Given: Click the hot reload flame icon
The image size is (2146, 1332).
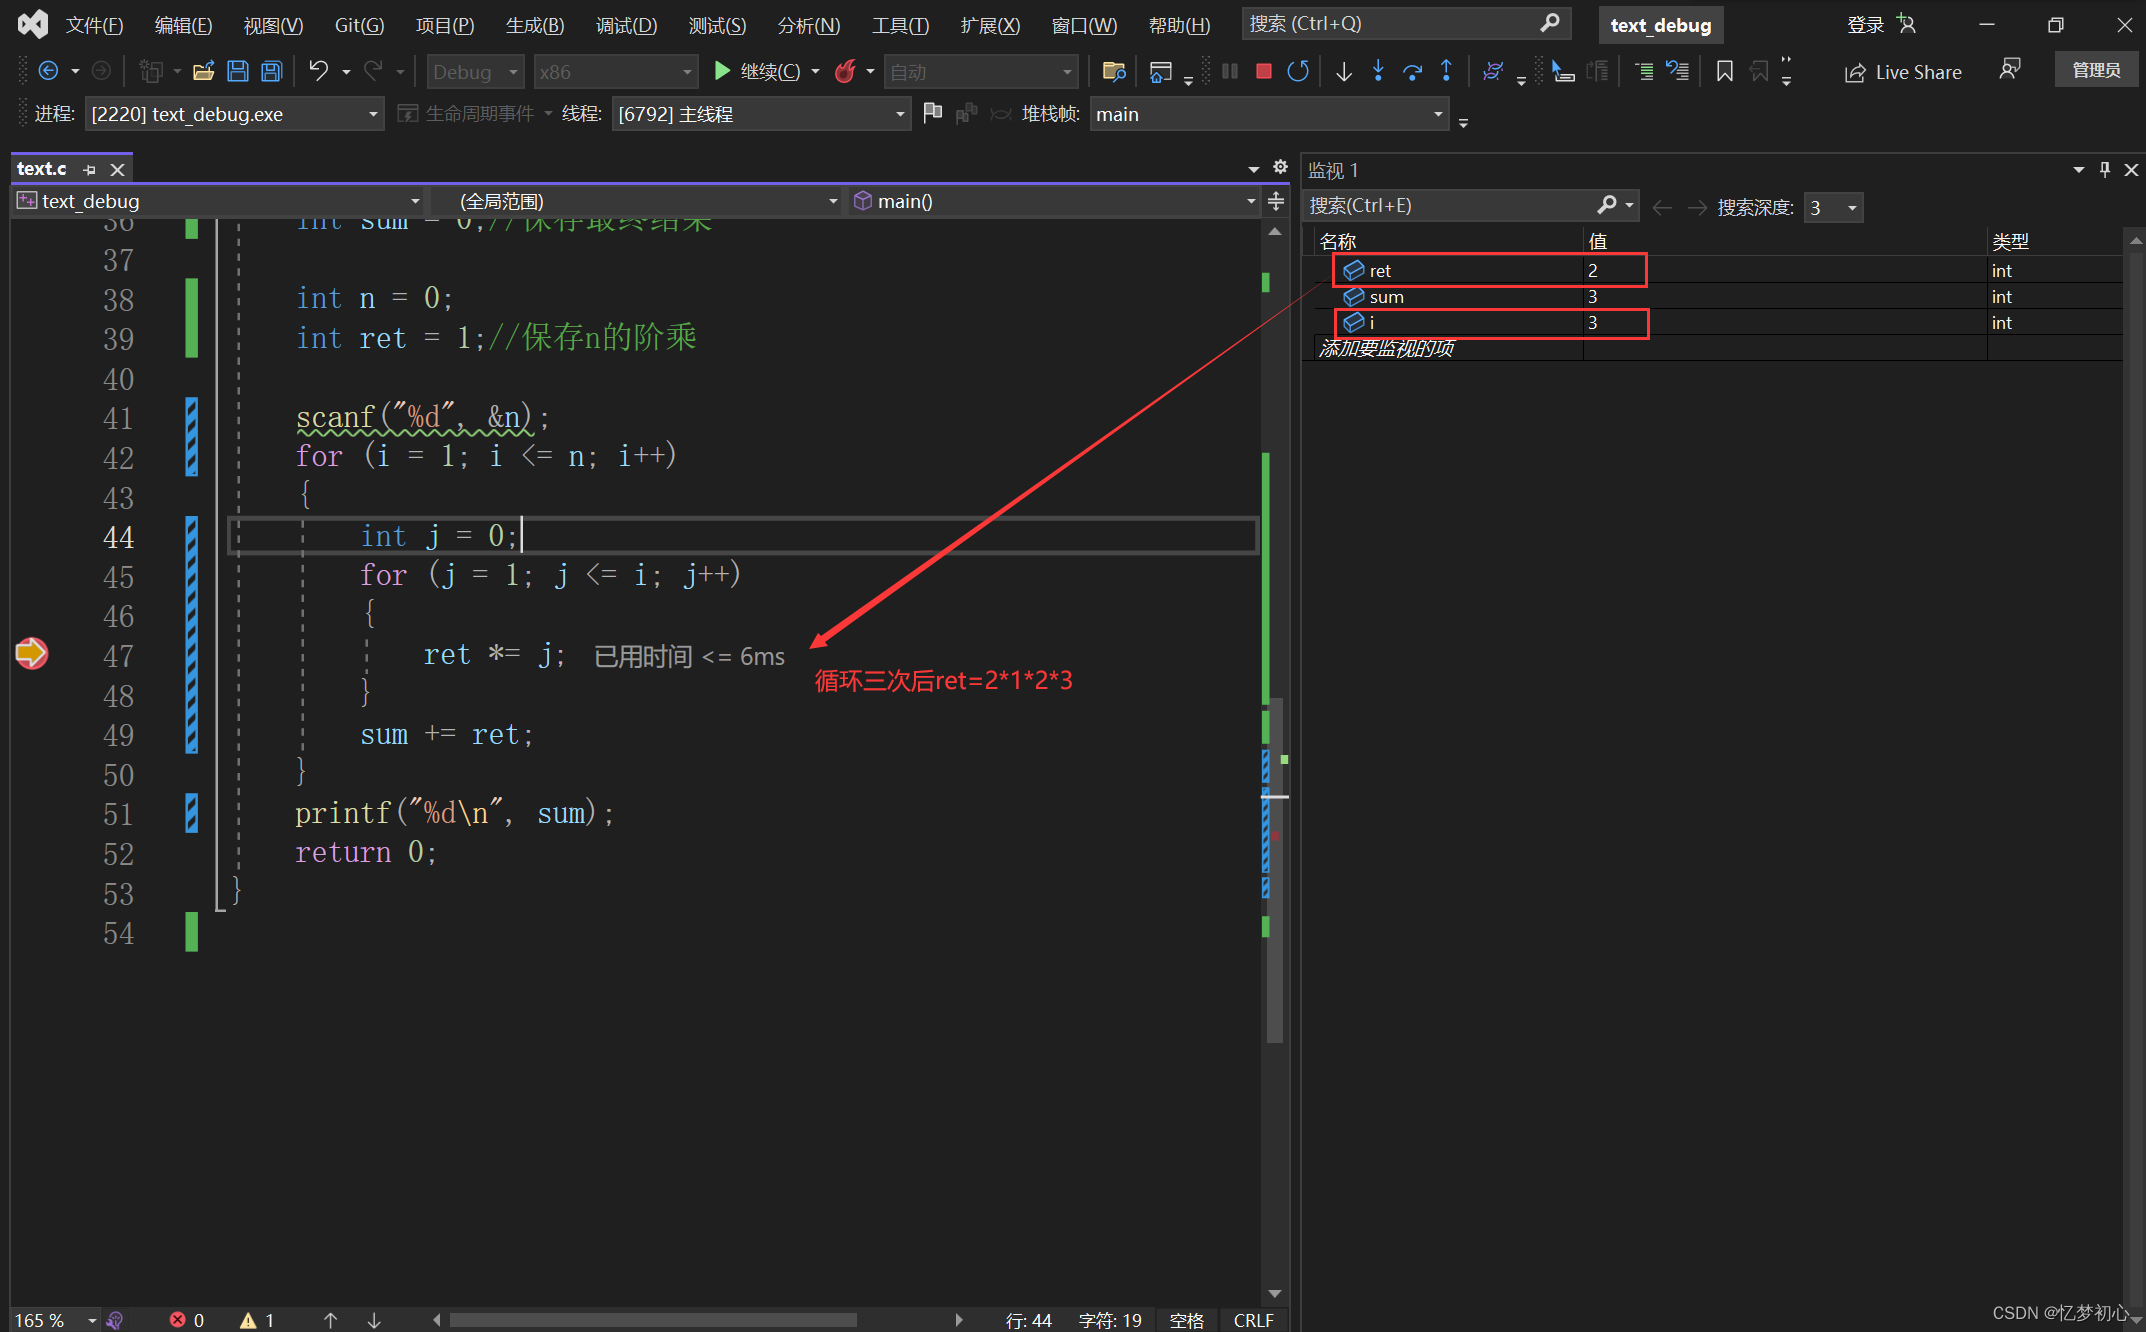Looking at the screenshot, I should (x=846, y=71).
